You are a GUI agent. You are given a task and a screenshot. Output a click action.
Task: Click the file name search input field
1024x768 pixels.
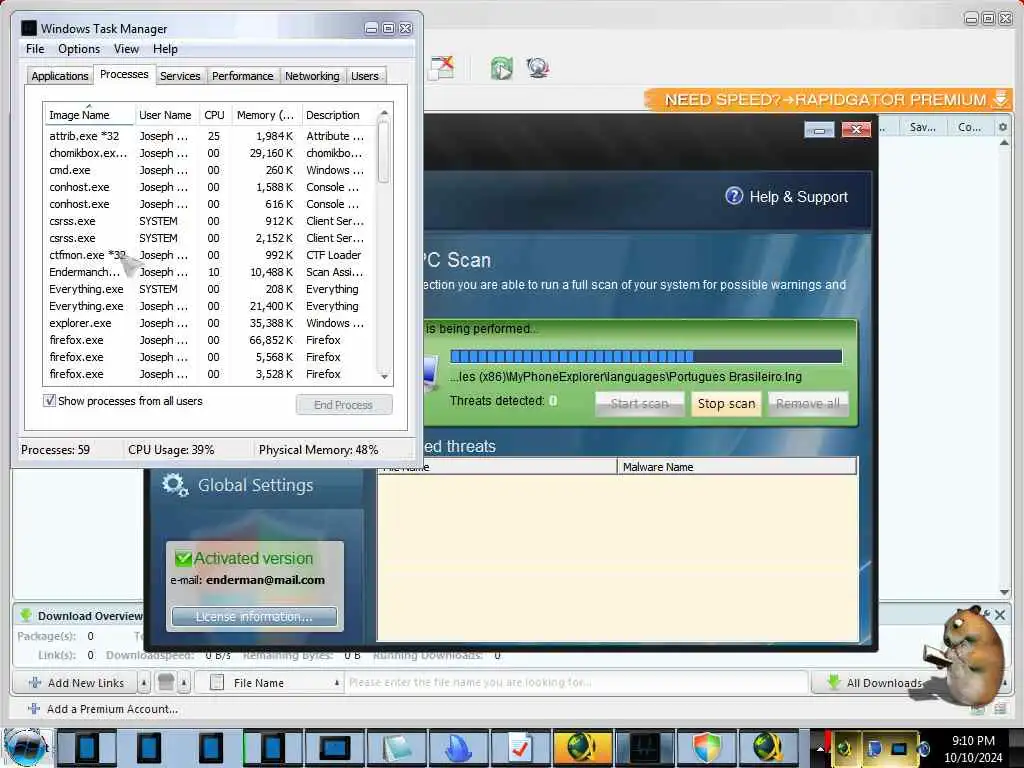(x=575, y=682)
